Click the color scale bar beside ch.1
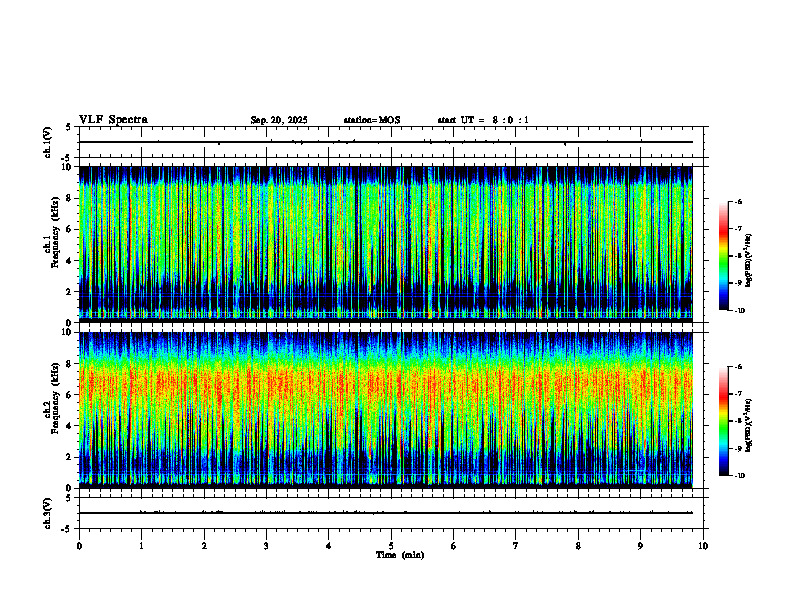The width and height of the screenshot is (792, 612). click(723, 256)
